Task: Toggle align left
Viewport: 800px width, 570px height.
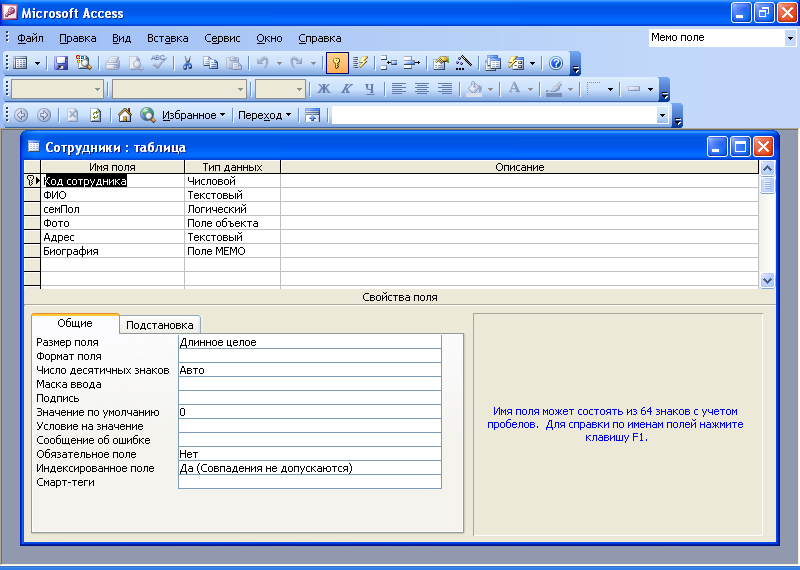Action: point(398,89)
